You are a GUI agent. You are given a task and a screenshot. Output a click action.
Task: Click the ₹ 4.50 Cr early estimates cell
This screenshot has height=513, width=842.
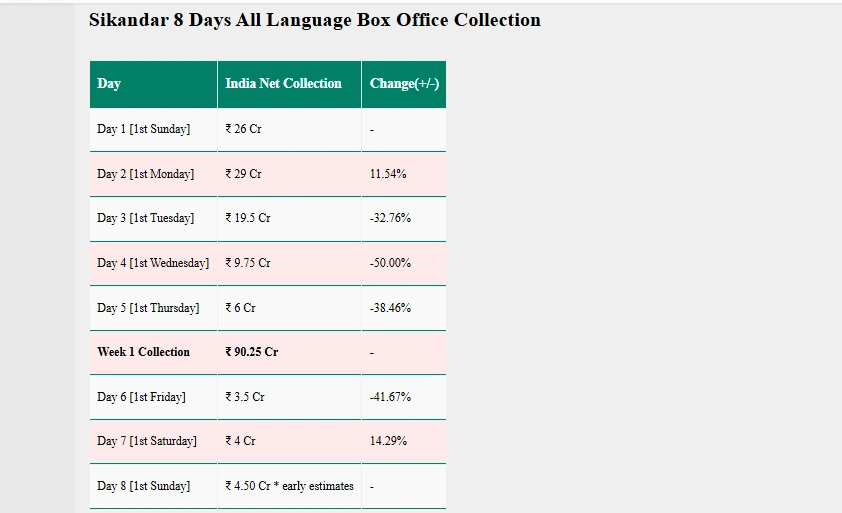[x=289, y=486]
